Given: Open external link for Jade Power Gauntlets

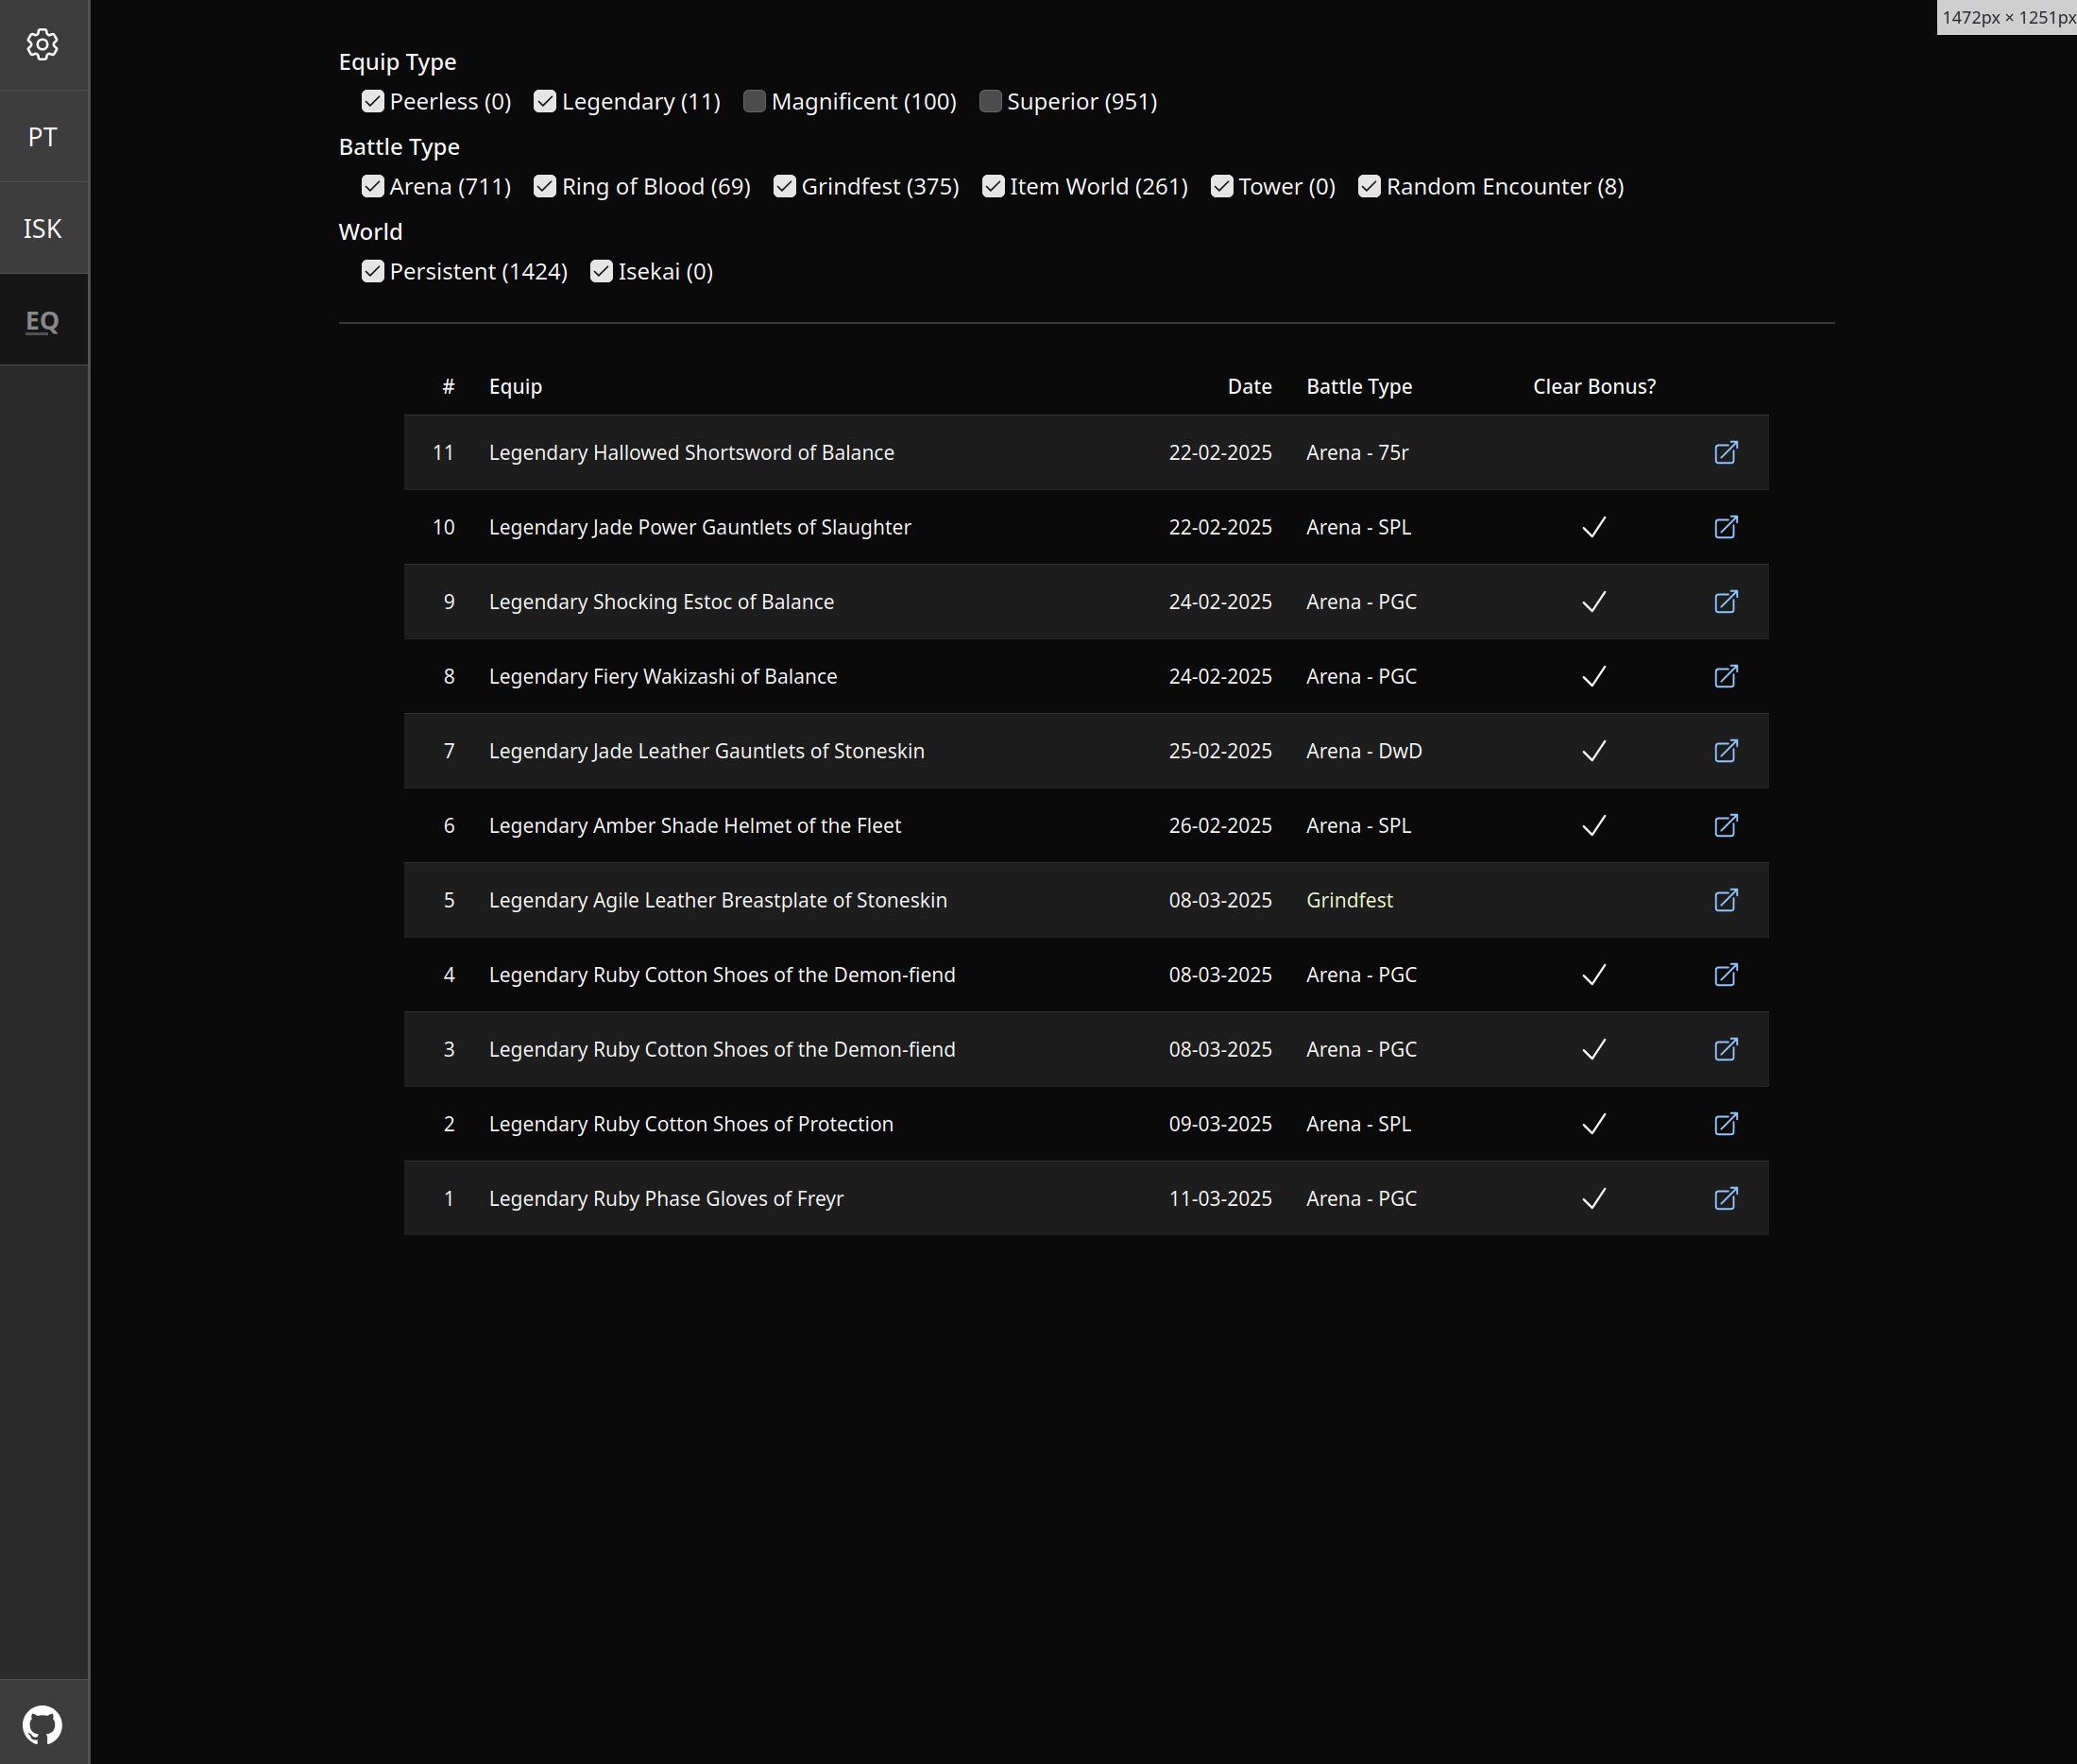Looking at the screenshot, I should click(1725, 527).
